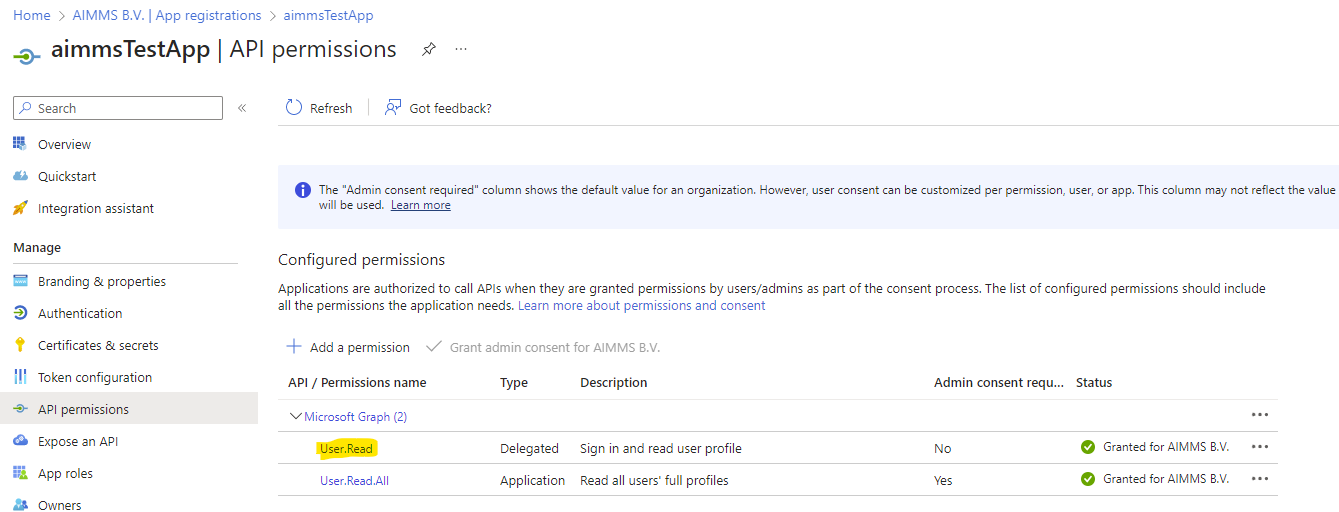Click the Quickstart cloud icon
The width and height of the screenshot is (1339, 512).
tap(20, 176)
